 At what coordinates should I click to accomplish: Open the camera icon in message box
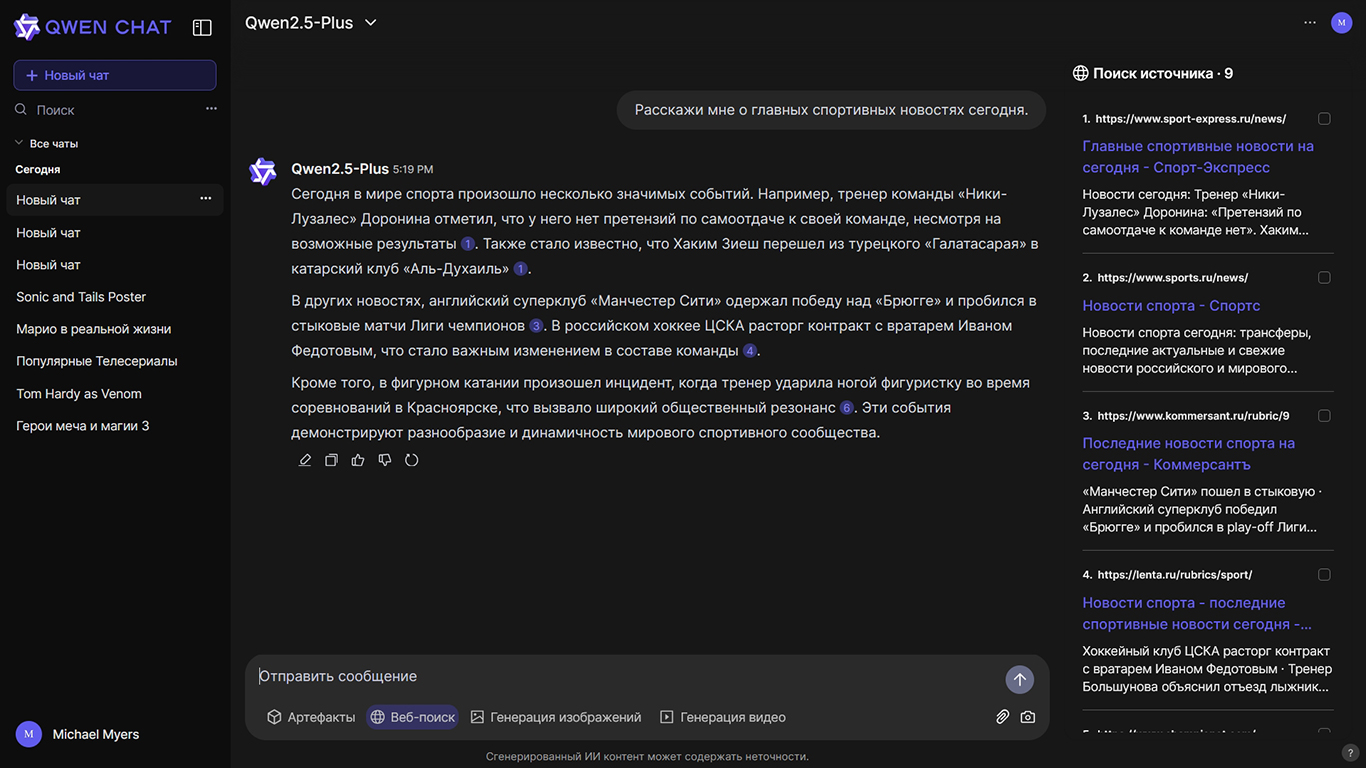pyautogui.click(x=1028, y=717)
